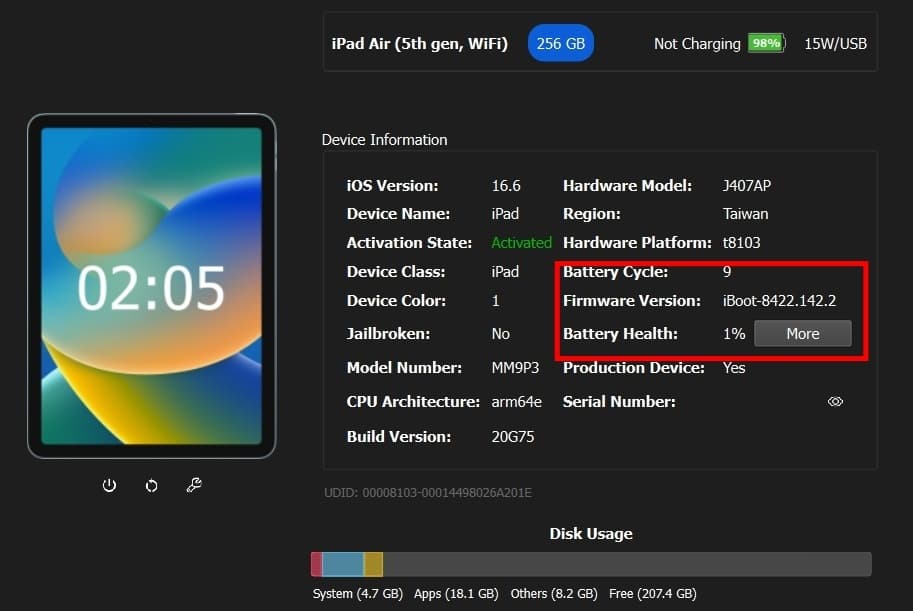This screenshot has height=611, width=913.
Task: Open the wrench repair tool icon
Action: coord(194,485)
